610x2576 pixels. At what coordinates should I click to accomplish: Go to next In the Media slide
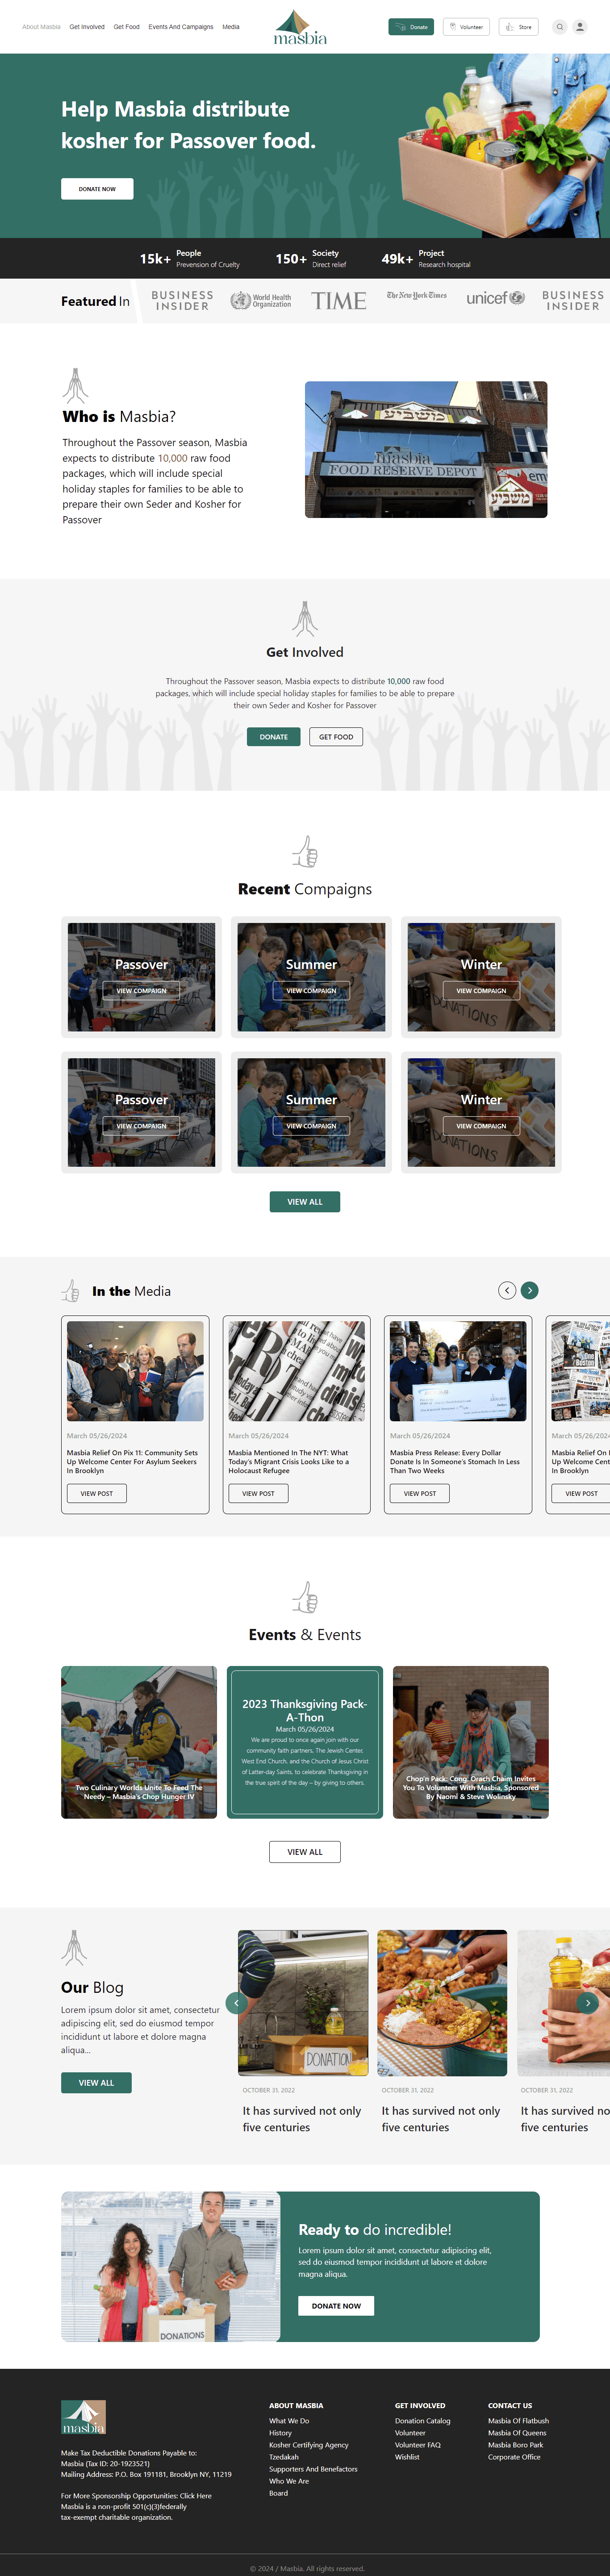point(530,1290)
